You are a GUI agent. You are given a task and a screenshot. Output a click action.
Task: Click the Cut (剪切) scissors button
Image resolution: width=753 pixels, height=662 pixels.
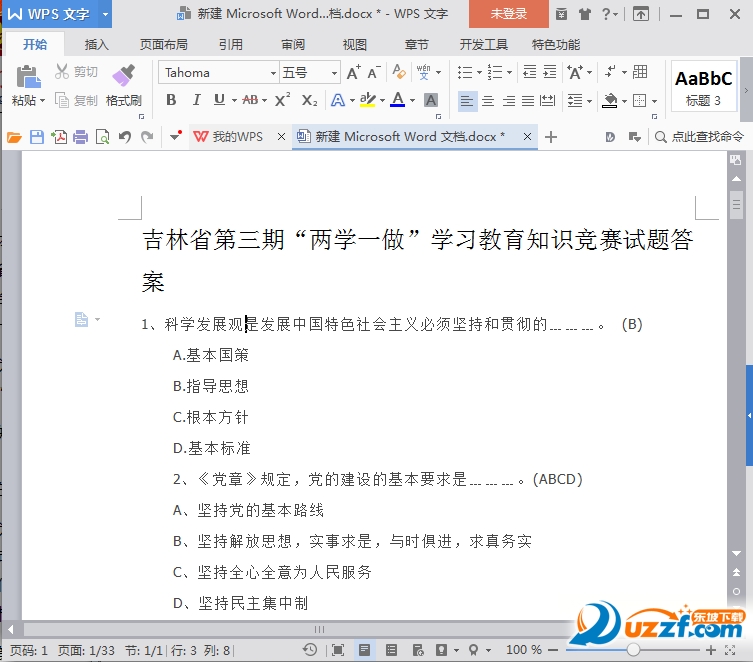tap(76, 72)
